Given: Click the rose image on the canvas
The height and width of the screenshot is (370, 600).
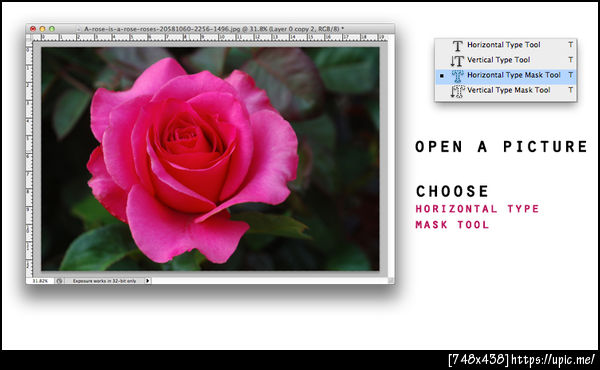Looking at the screenshot, I should pos(210,159).
